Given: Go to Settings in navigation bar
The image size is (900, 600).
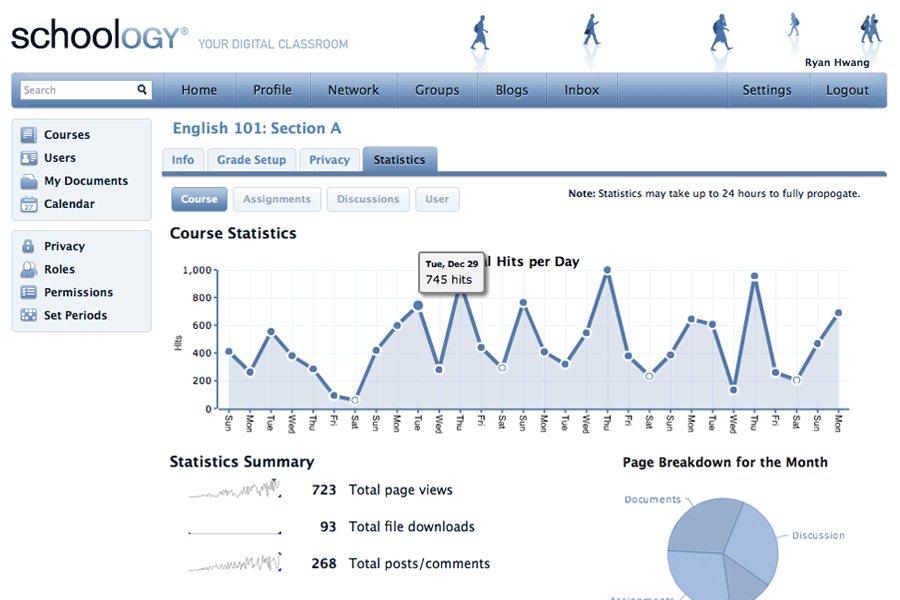Looking at the screenshot, I should coord(766,90).
